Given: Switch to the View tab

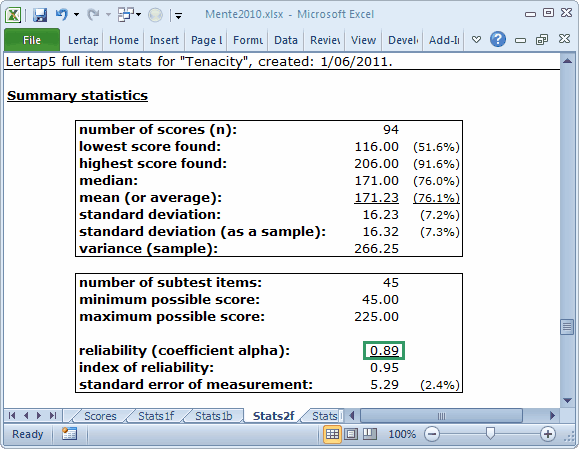Looking at the screenshot, I should tap(363, 40).
